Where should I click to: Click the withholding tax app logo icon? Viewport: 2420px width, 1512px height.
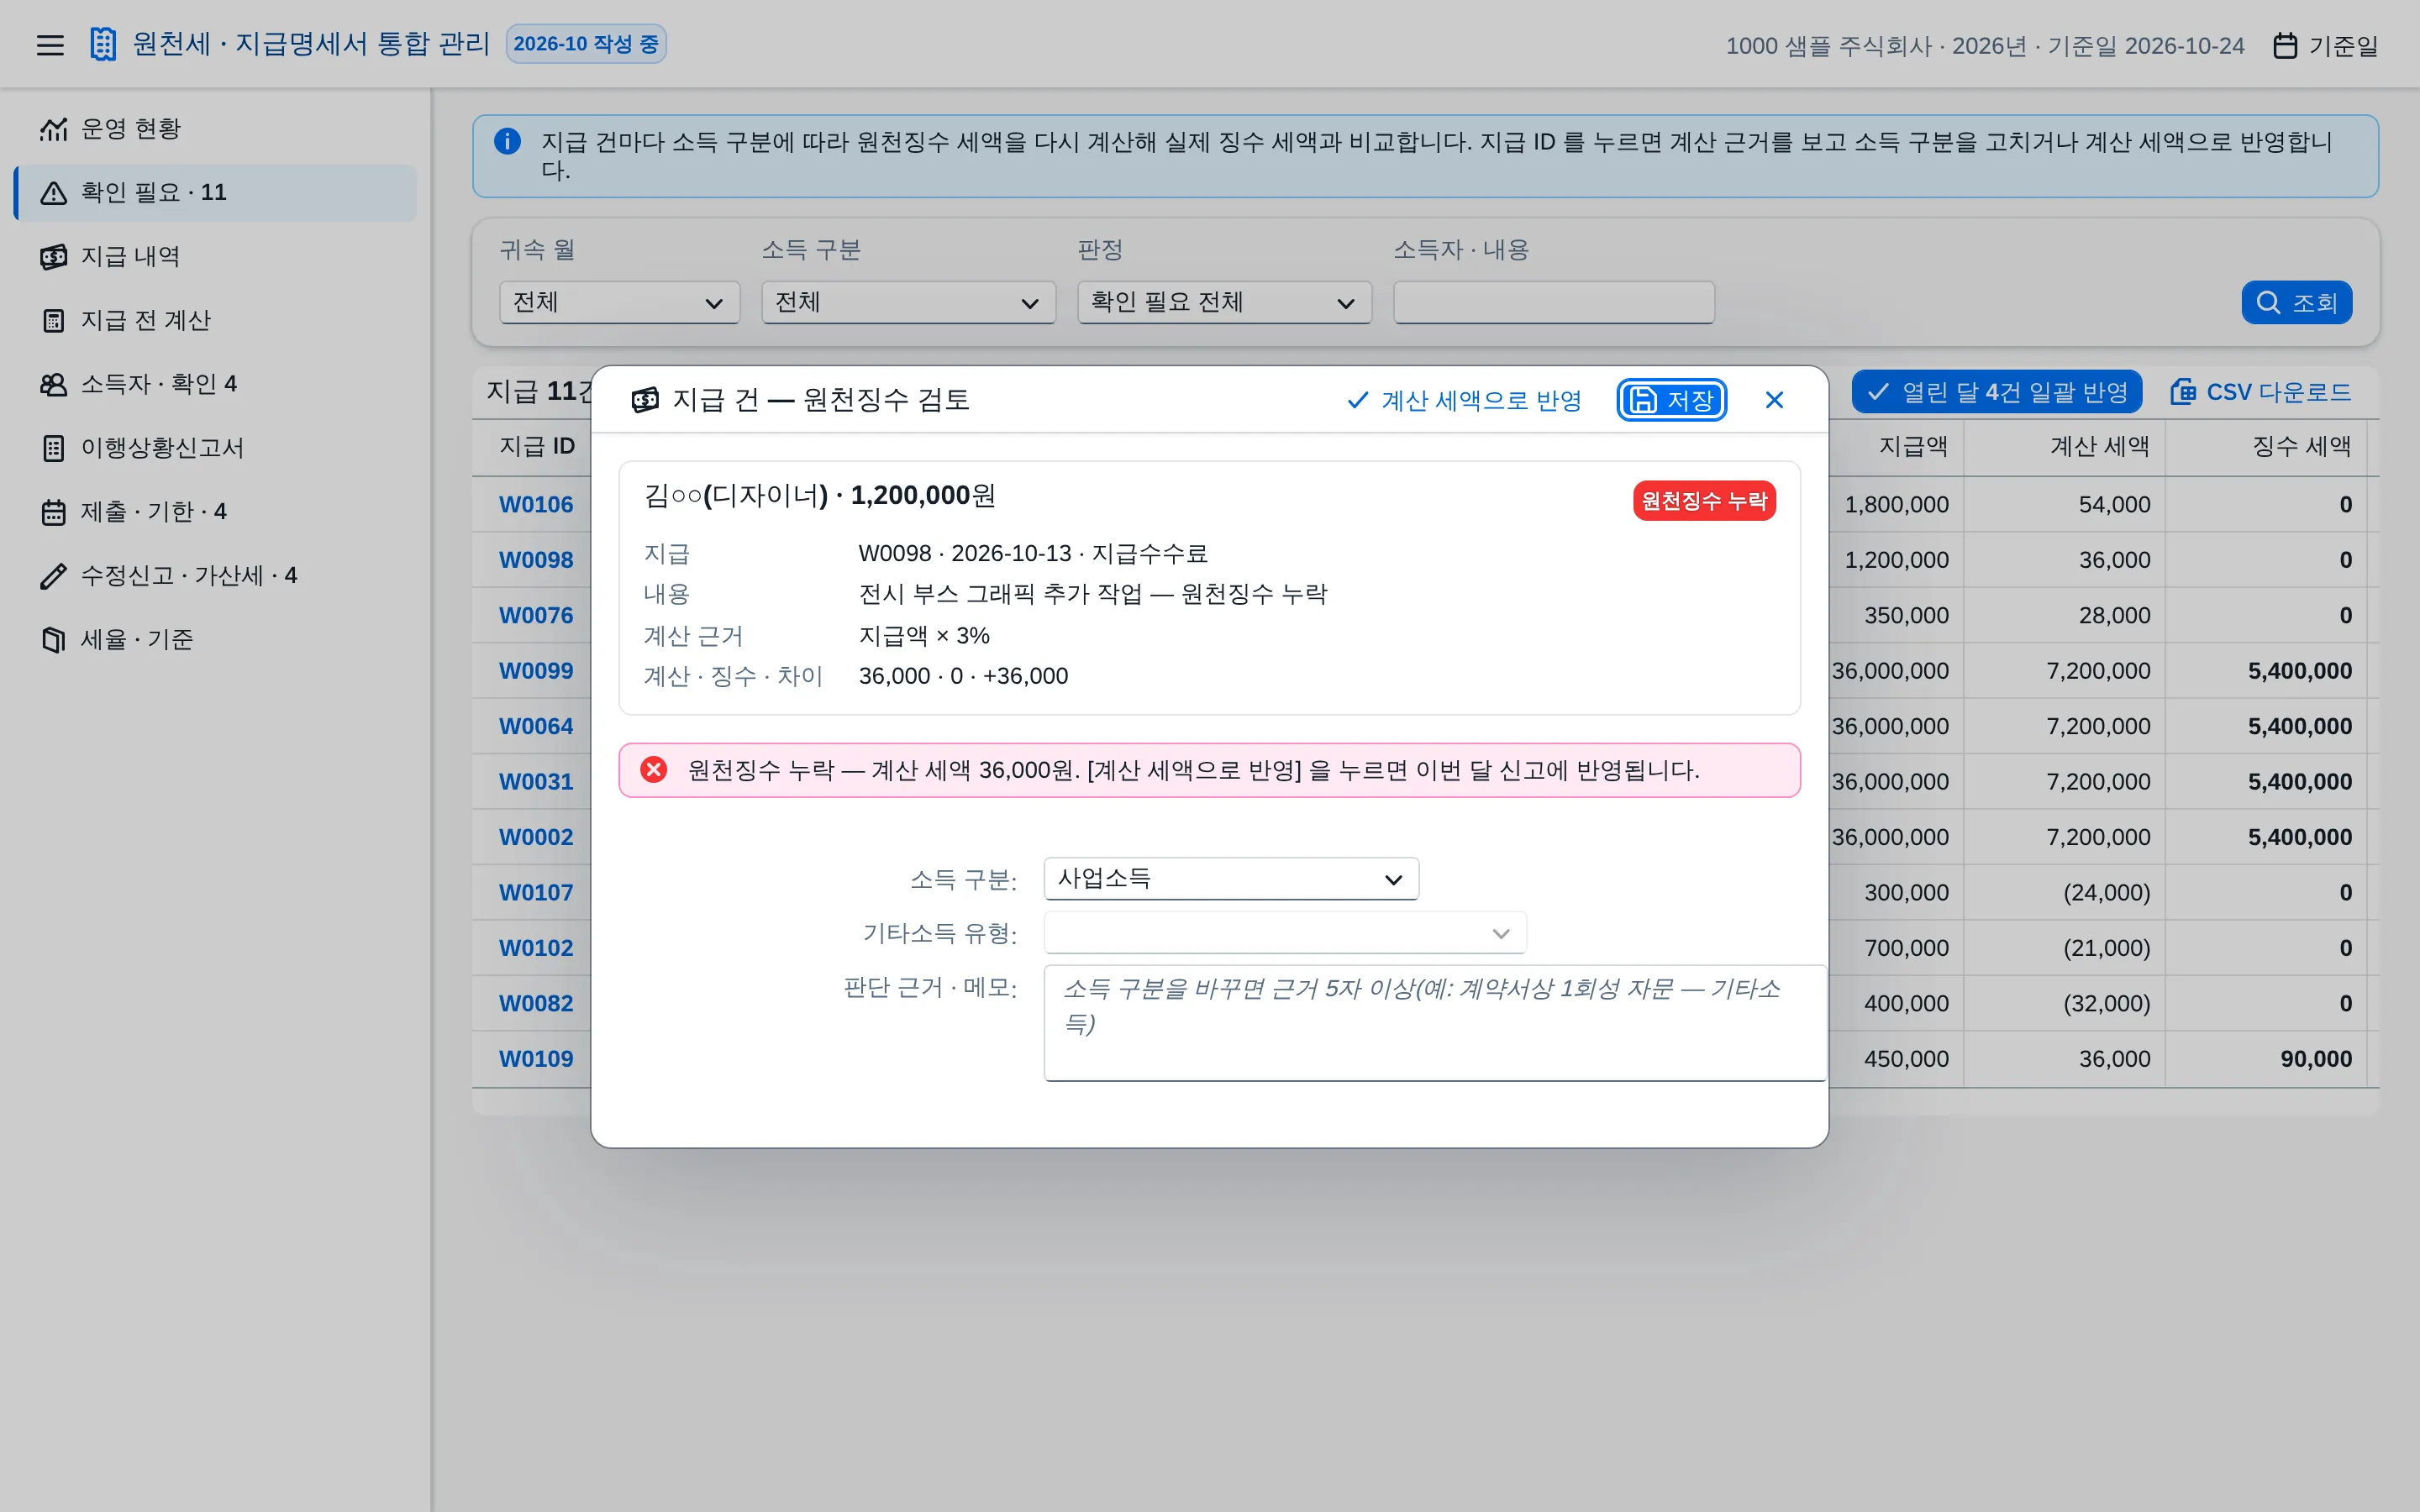point(103,44)
